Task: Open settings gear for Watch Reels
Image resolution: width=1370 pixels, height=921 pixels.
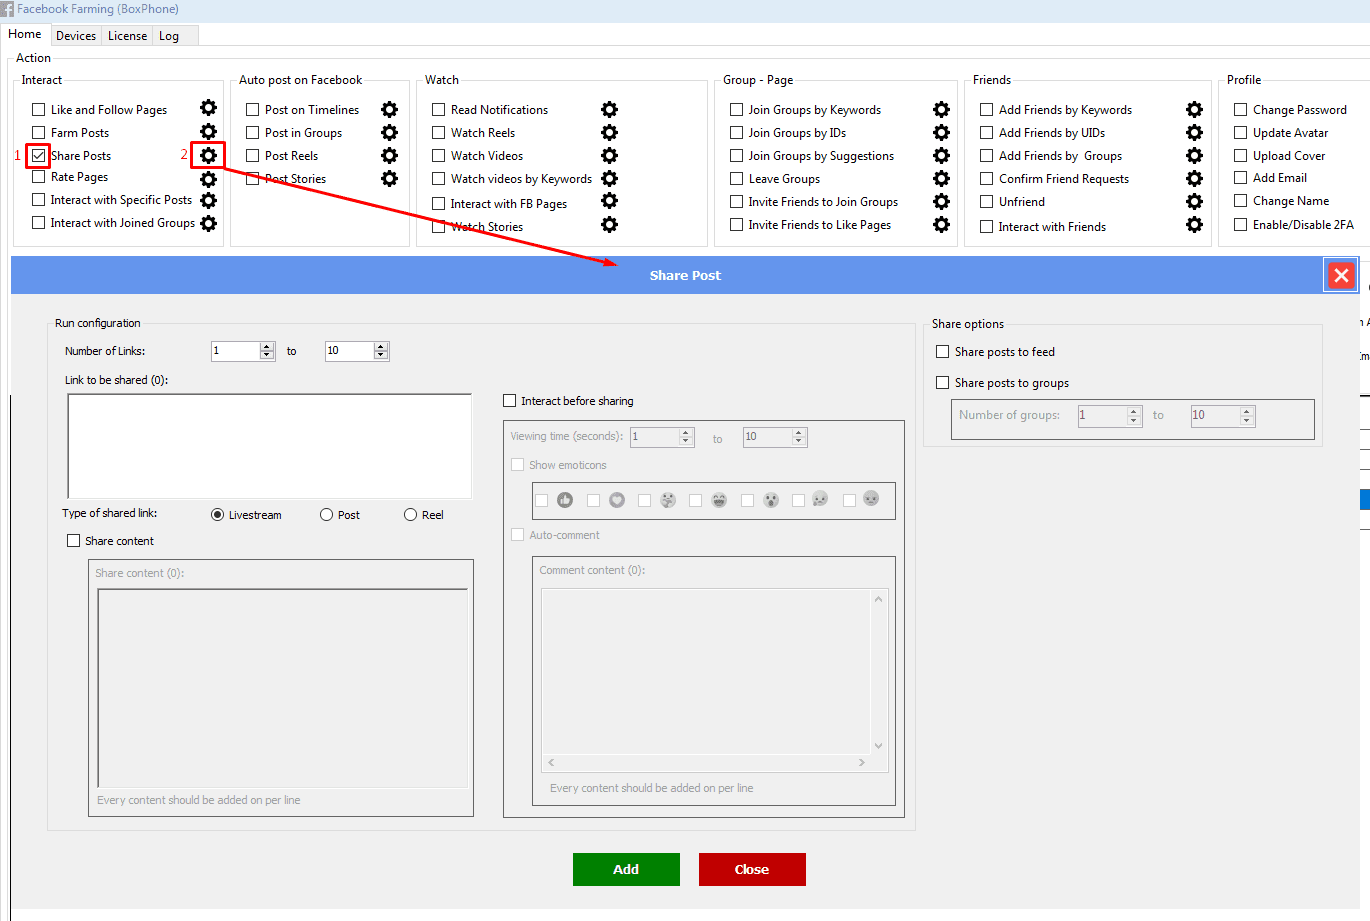Action: coord(609,132)
